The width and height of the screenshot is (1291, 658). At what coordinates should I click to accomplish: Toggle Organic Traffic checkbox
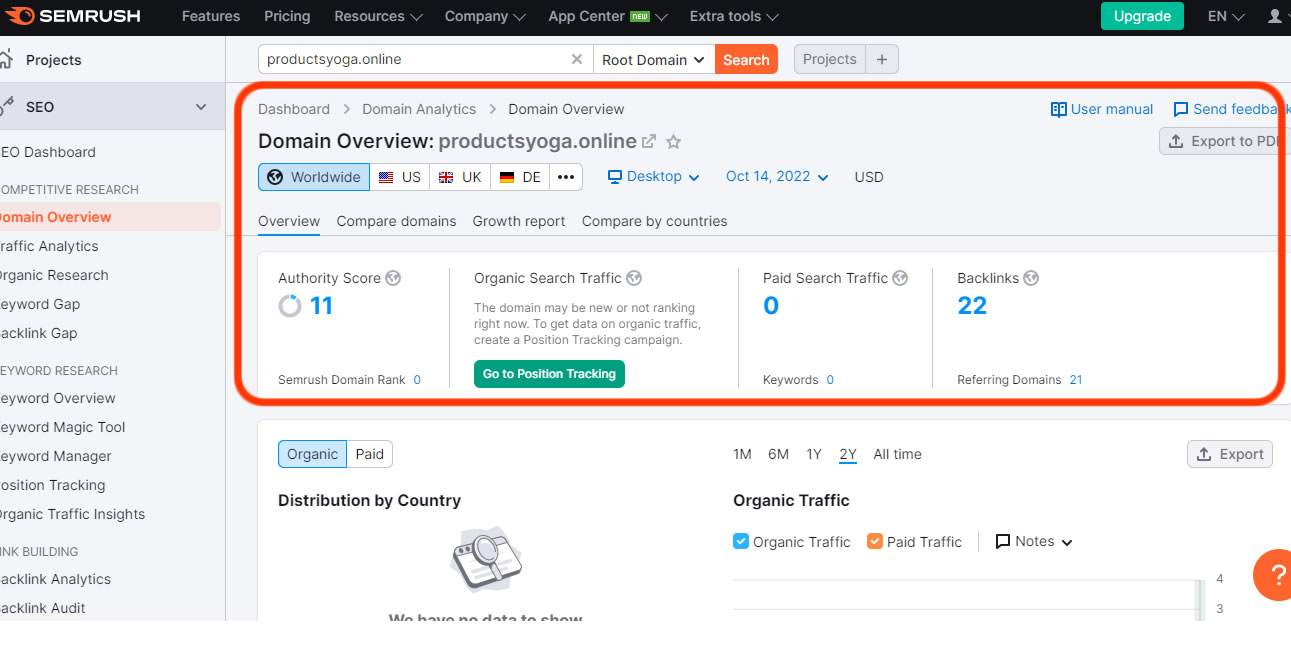click(741, 541)
